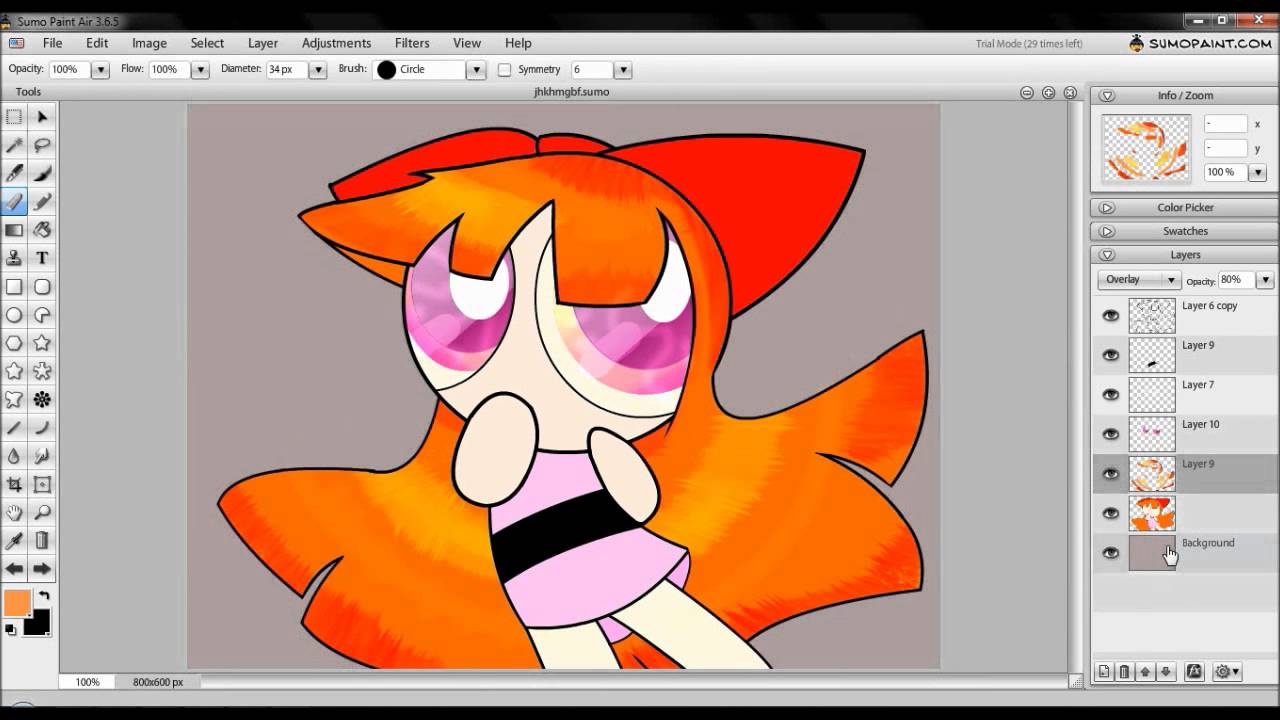Image resolution: width=1280 pixels, height=720 pixels.
Task: Open the Image menu
Action: click(149, 43)
